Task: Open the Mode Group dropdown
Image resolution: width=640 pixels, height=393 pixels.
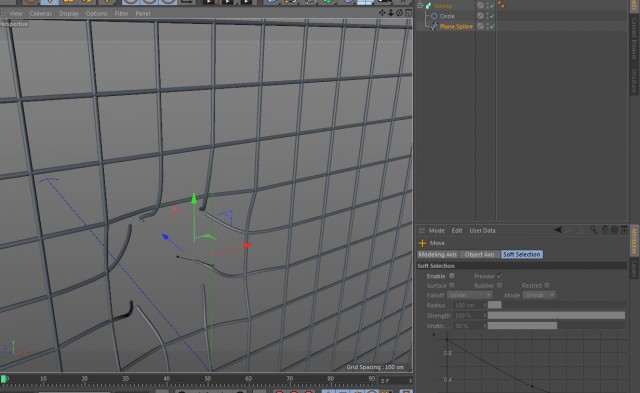Action: point(539,295)
